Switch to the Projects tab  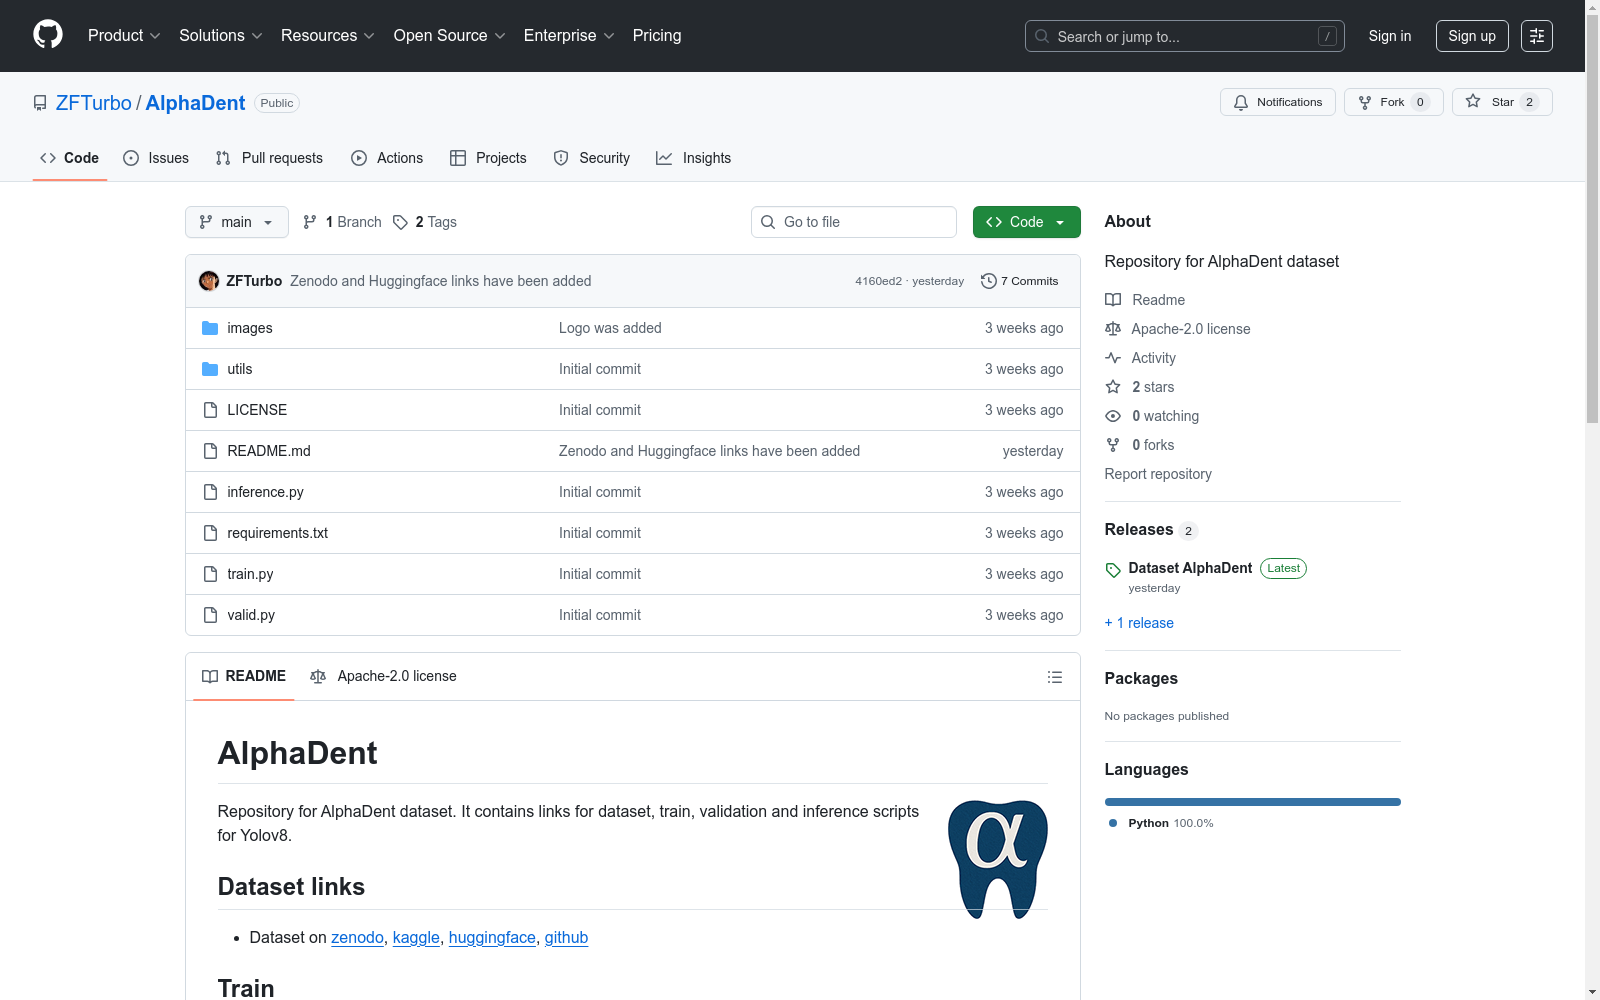(488, 158)
